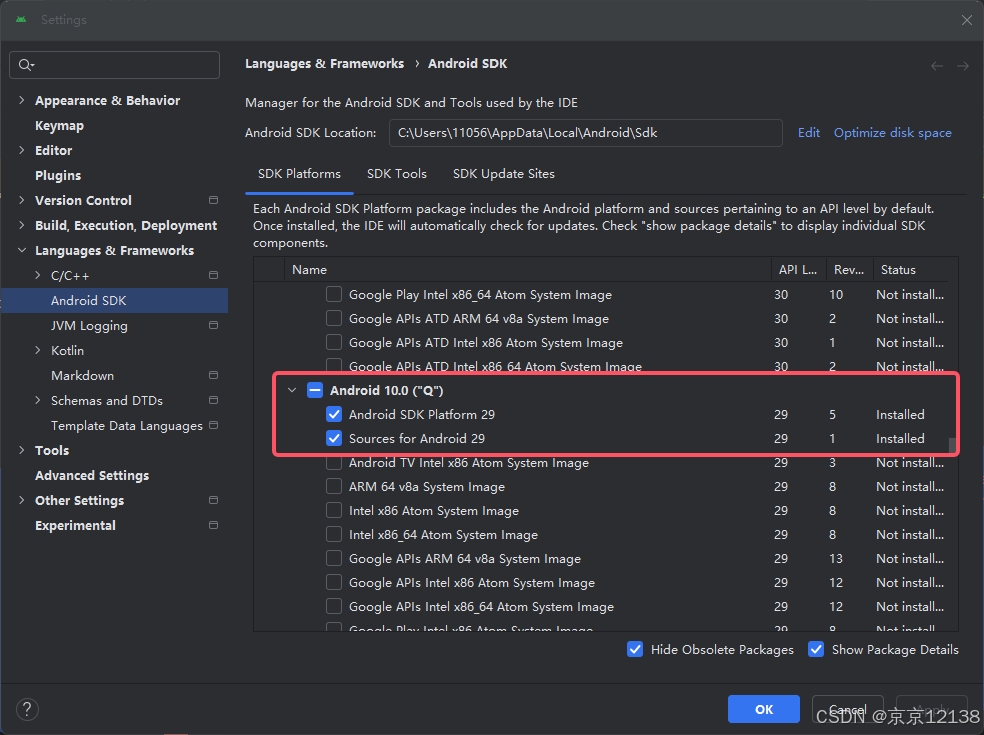The image size is (984, 735).
Task: Check Google APIs ATD Intel x86 Atom System Image
Action: [334, 342]
